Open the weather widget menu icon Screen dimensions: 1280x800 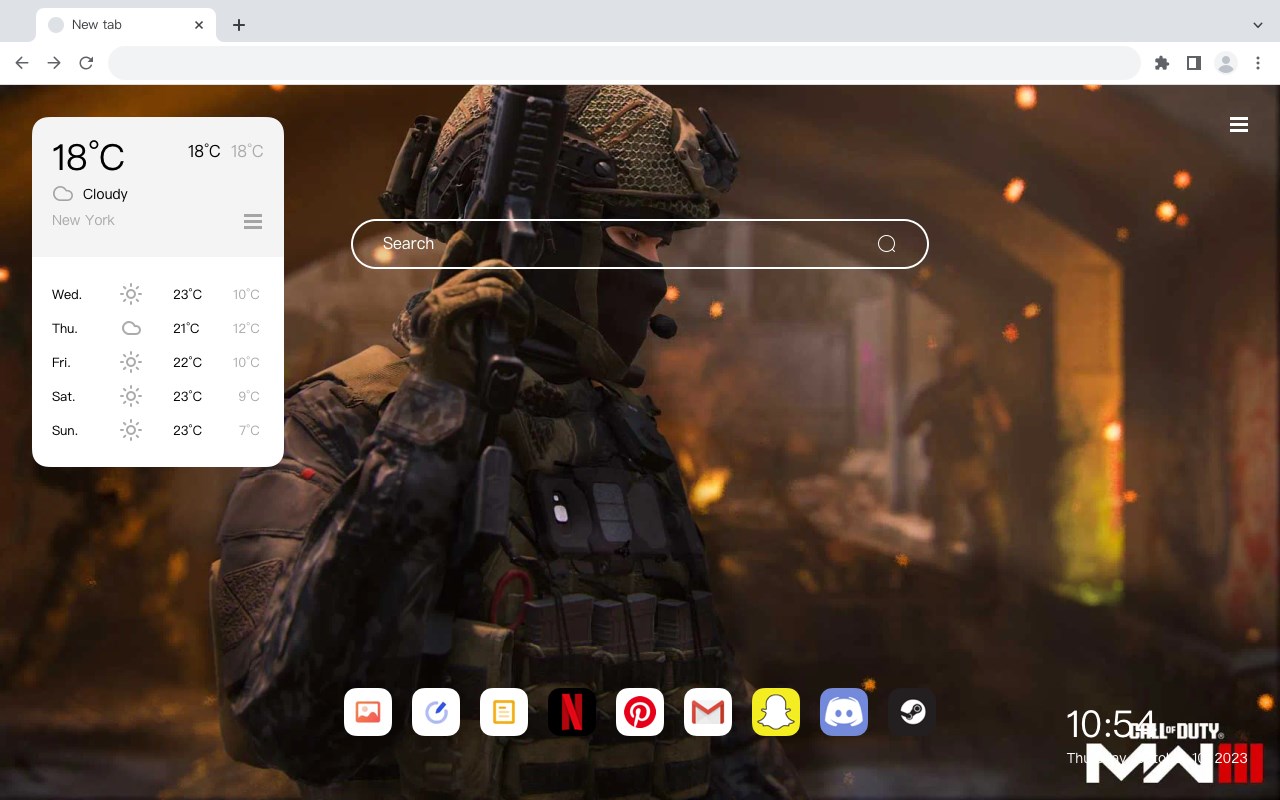(x=253, y=221)
